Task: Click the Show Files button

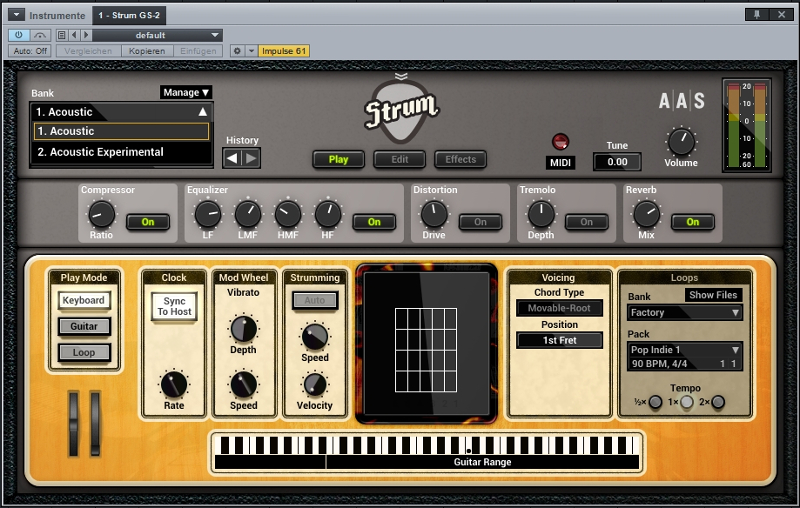Action: click(x=713, y=295)
